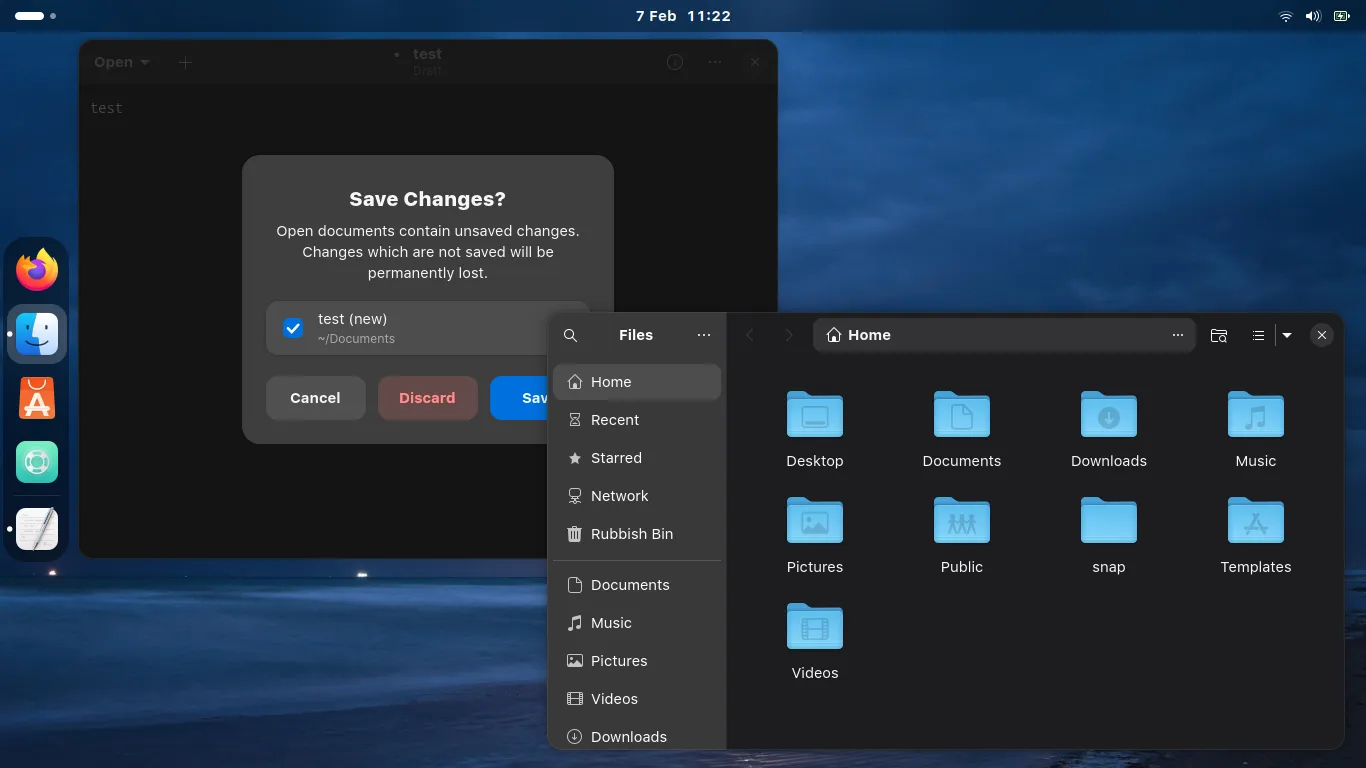Open App Center from the dock

36,397
